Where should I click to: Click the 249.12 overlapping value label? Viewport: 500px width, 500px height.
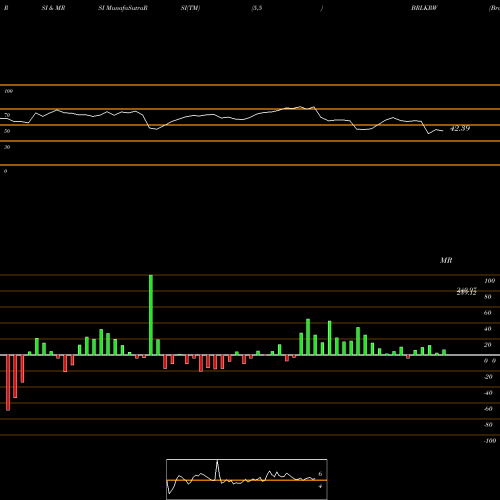point(466,292)
